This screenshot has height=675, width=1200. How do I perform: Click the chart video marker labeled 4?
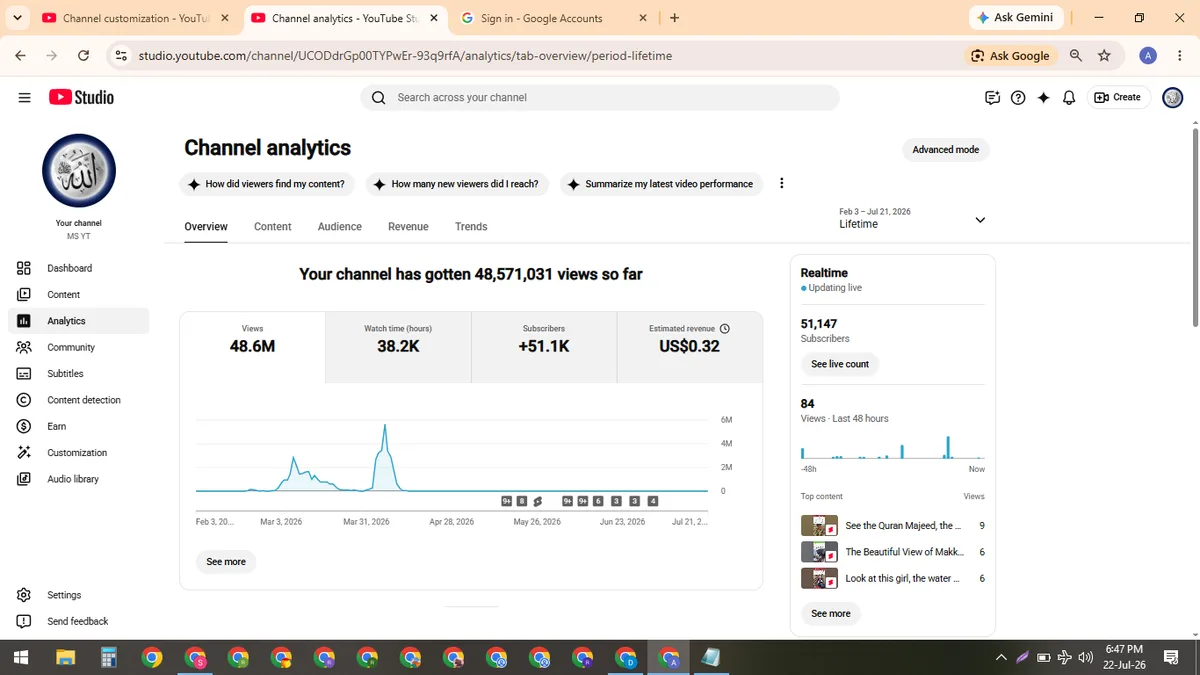point(653,501)
